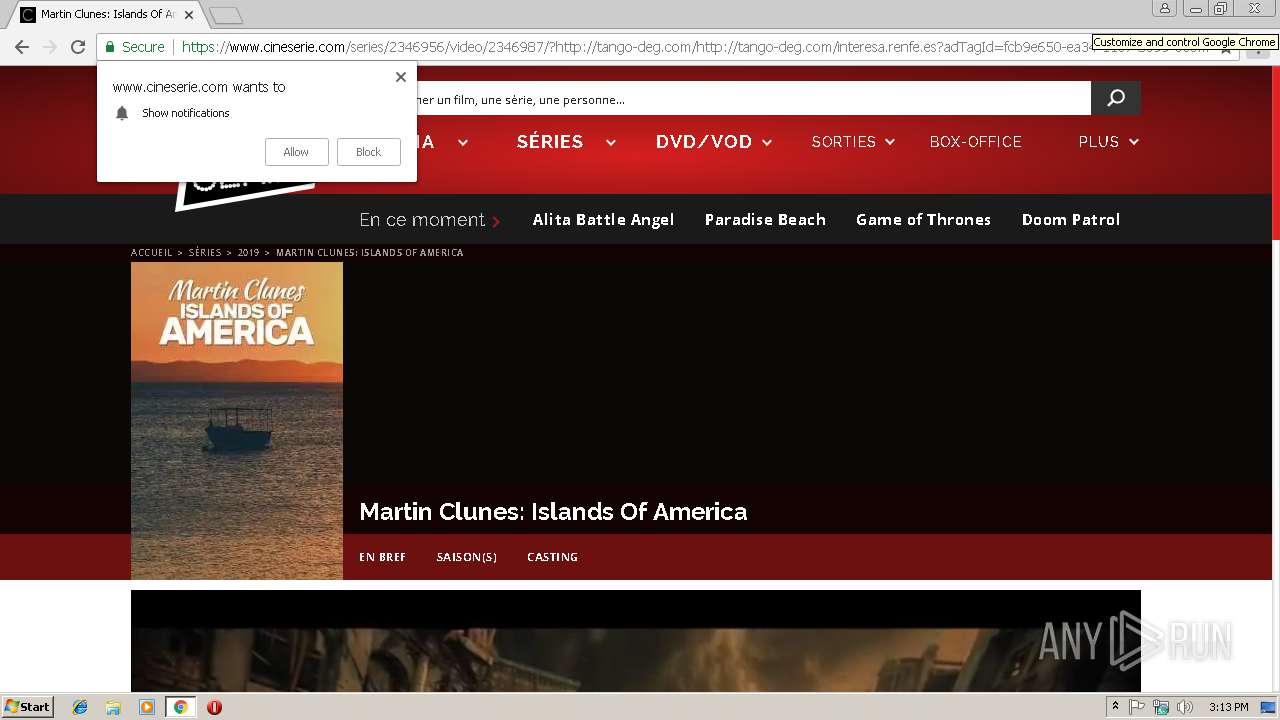This screenshot has width=1280, height=720.
Task: Open the Windows Start menu
Action: (x=27, y=707)
